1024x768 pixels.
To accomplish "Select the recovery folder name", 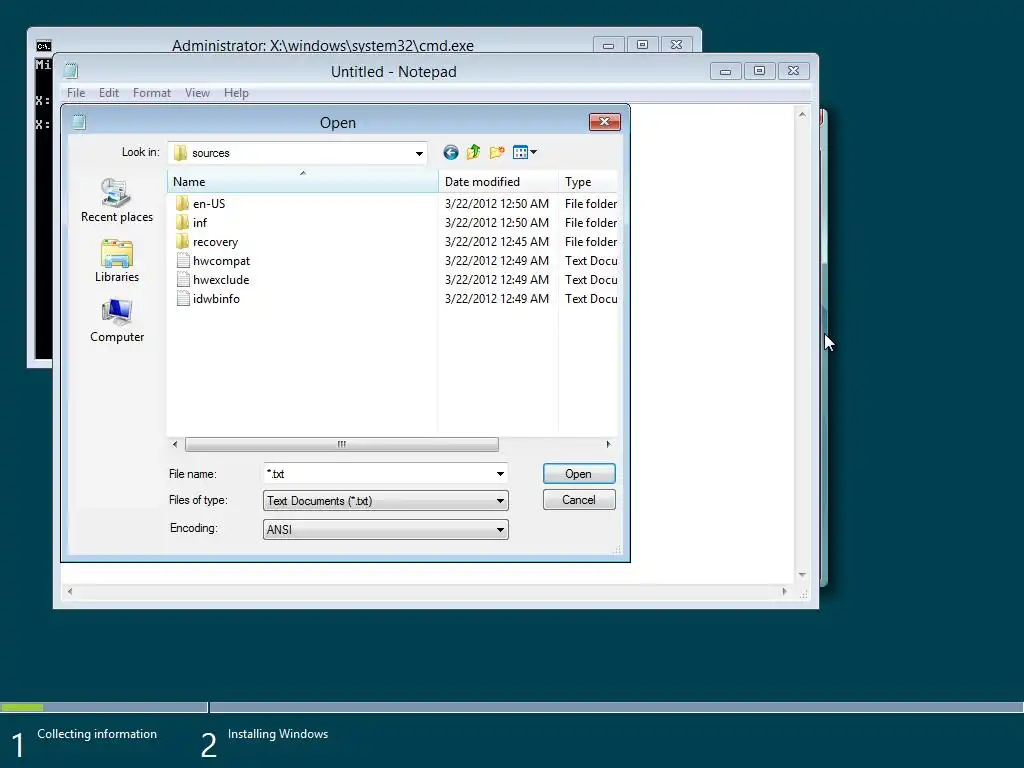I will coord(216,242).
